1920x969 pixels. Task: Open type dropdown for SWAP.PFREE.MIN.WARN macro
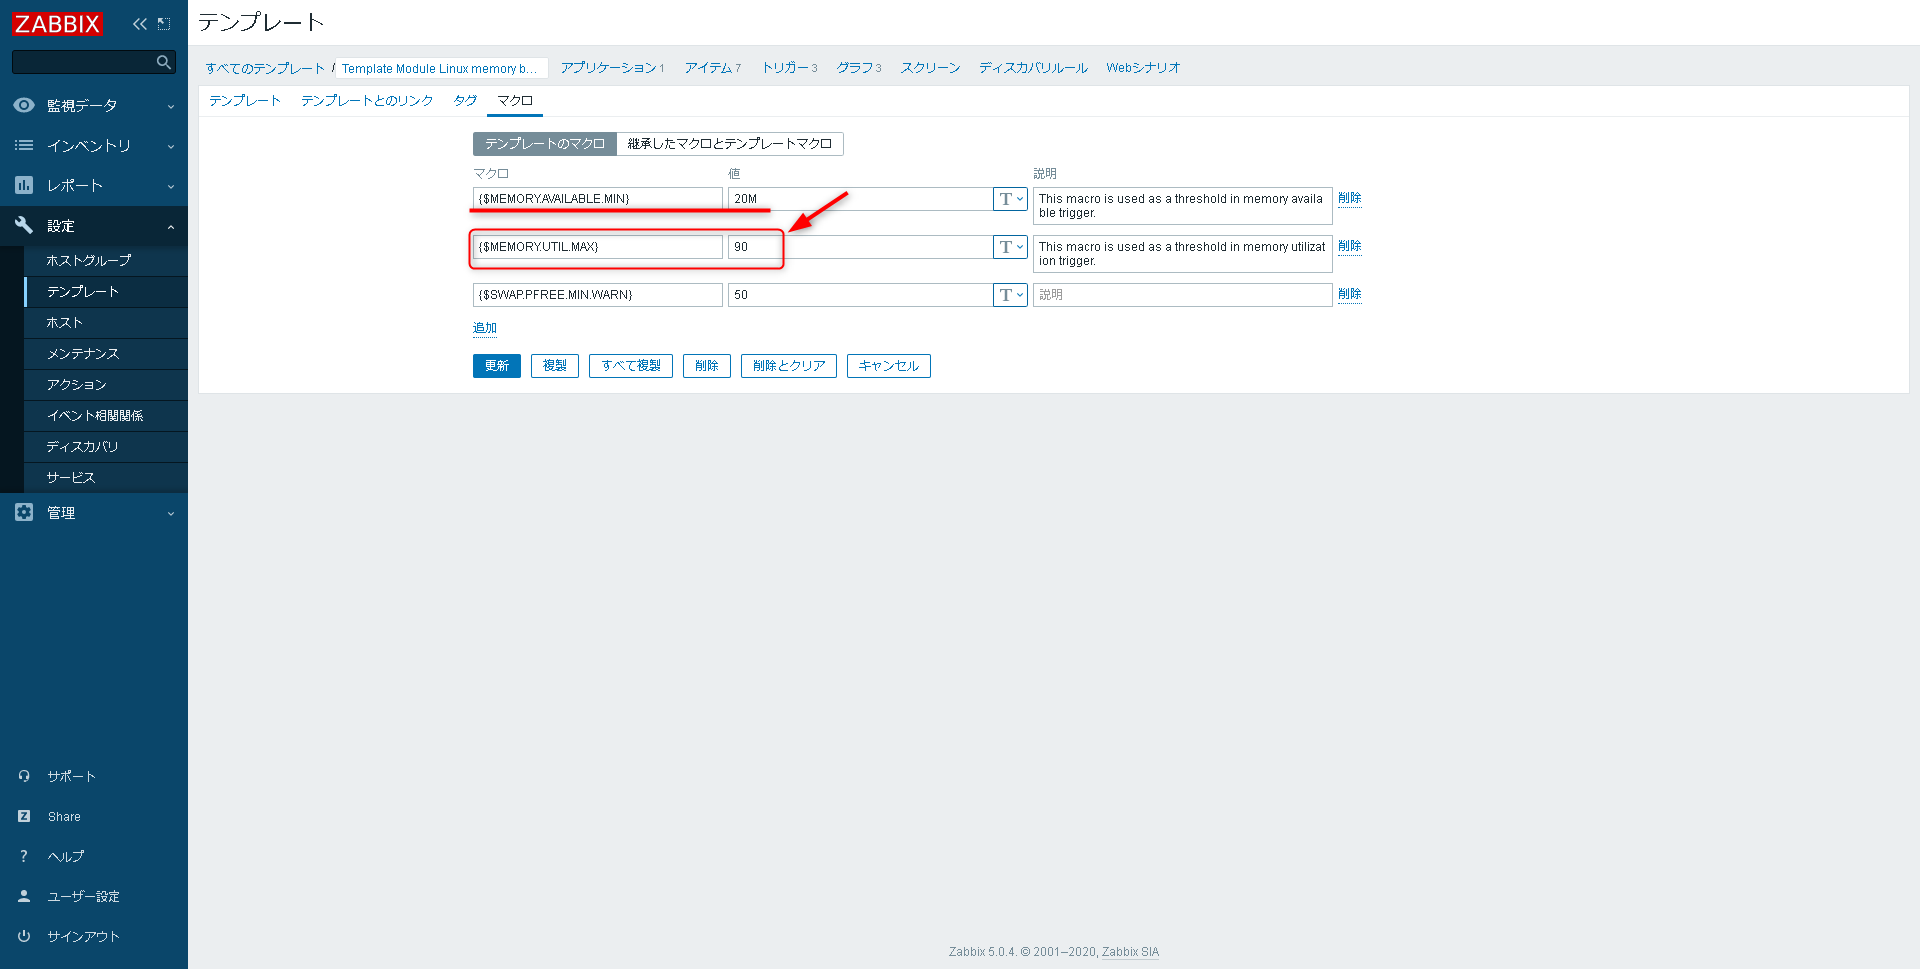point(1010,295)
